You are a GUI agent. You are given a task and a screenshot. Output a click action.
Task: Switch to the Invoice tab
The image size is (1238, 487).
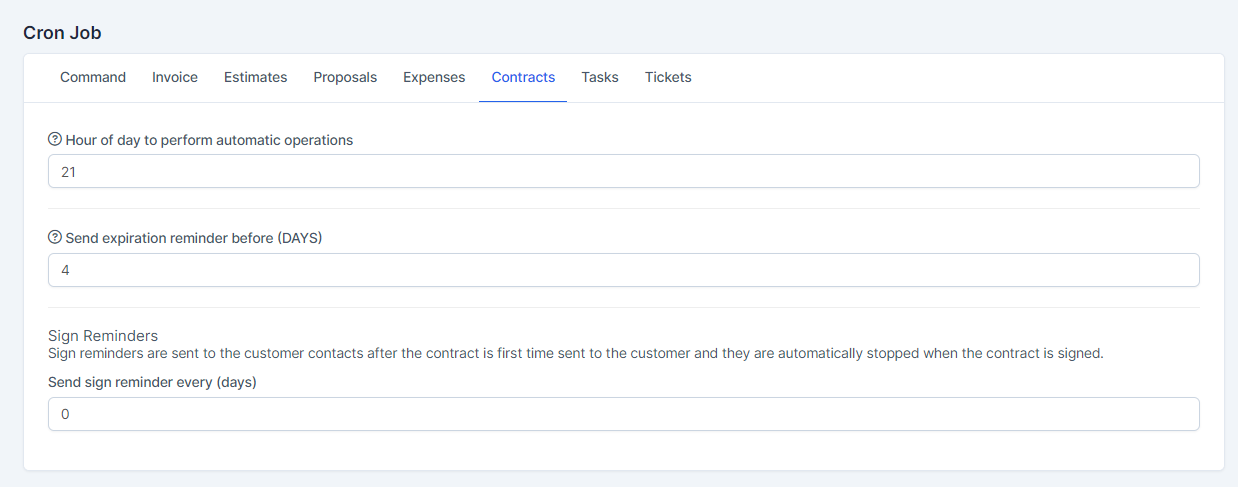[x=175, y=77]
